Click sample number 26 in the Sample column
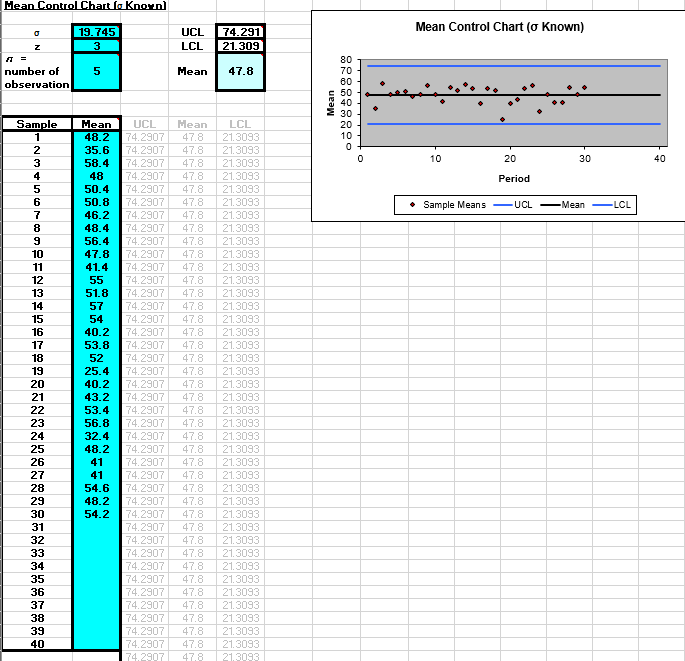This screenshot has width=685, height=661. click(37, 462)
